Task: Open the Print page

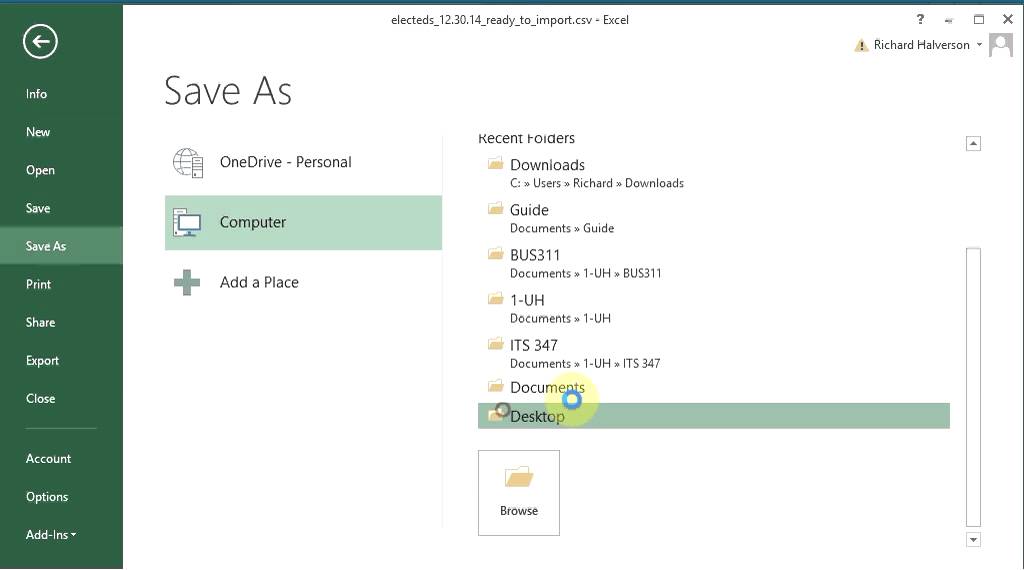Action: (39, 284)
